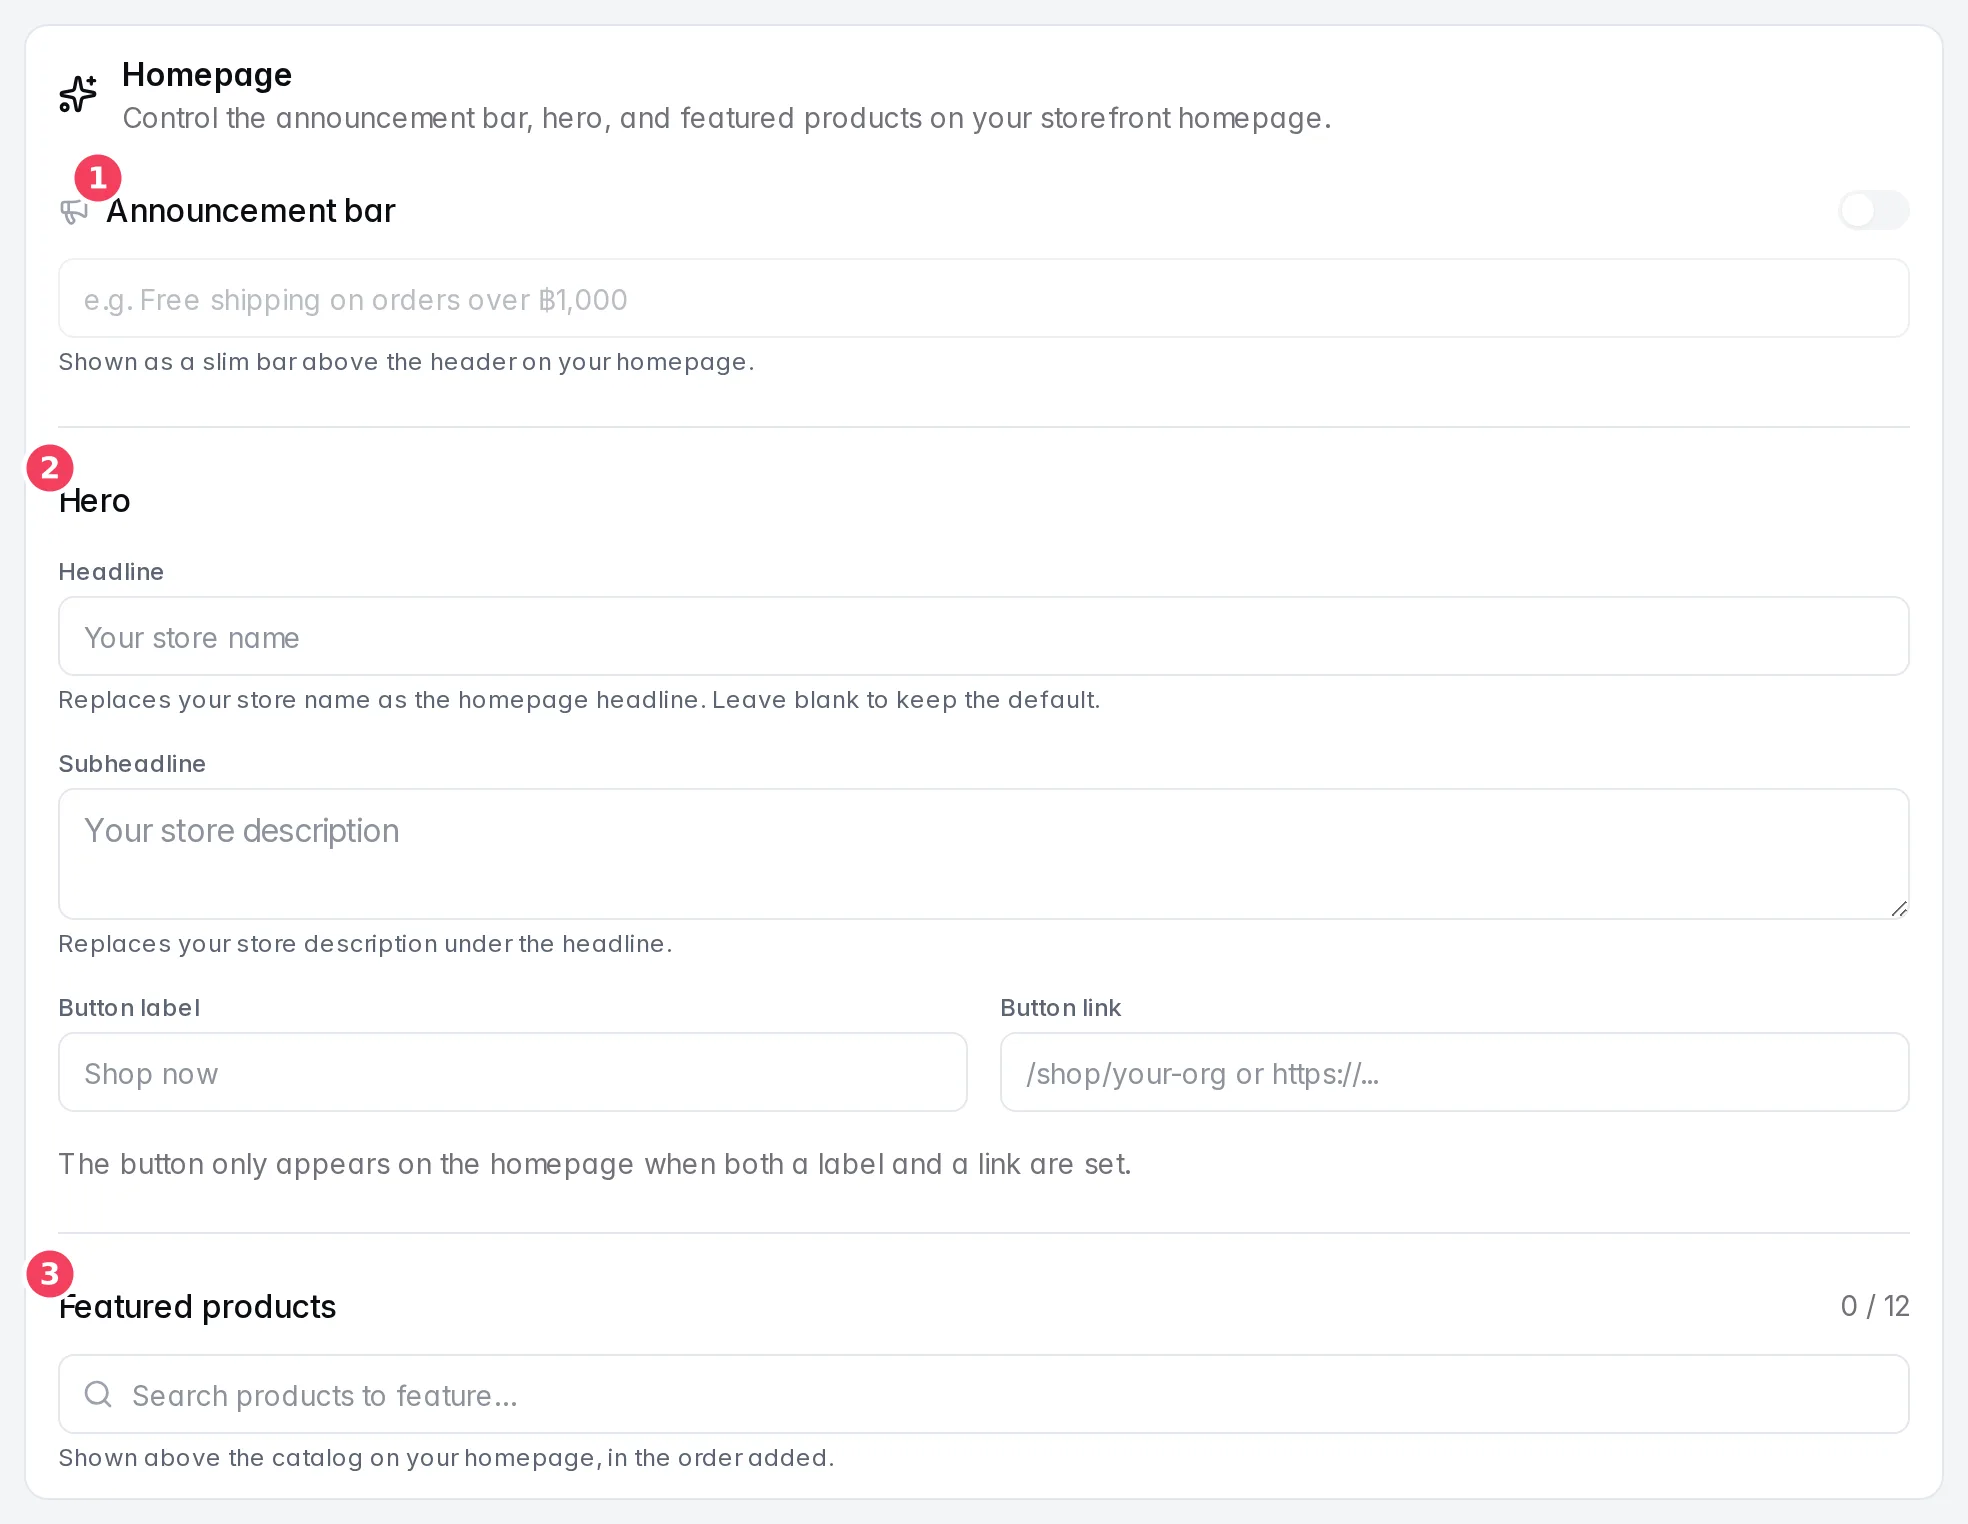Image resolution: width=1968 pixels, height=1524 pixels.
Task: Click the megaphone icon by Announcement bar
Action: [74, 211]
